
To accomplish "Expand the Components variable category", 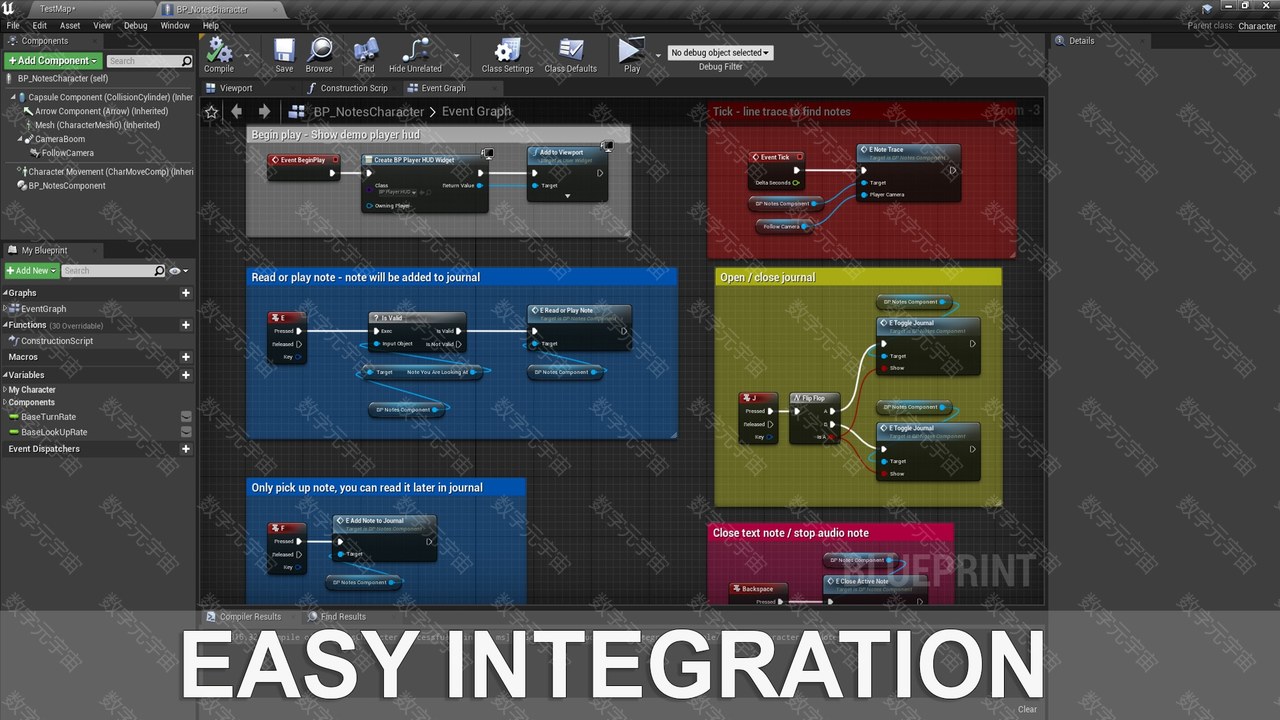I will tap(5, 403).
